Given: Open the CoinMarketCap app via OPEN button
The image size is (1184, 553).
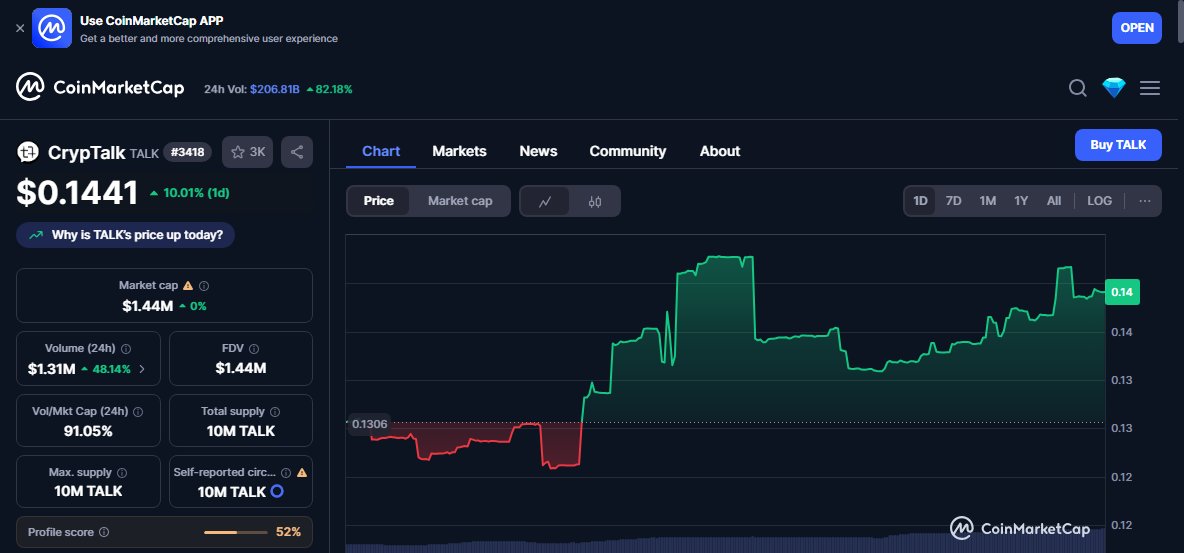Looking at the screenshot, I should pos(1136,28).
